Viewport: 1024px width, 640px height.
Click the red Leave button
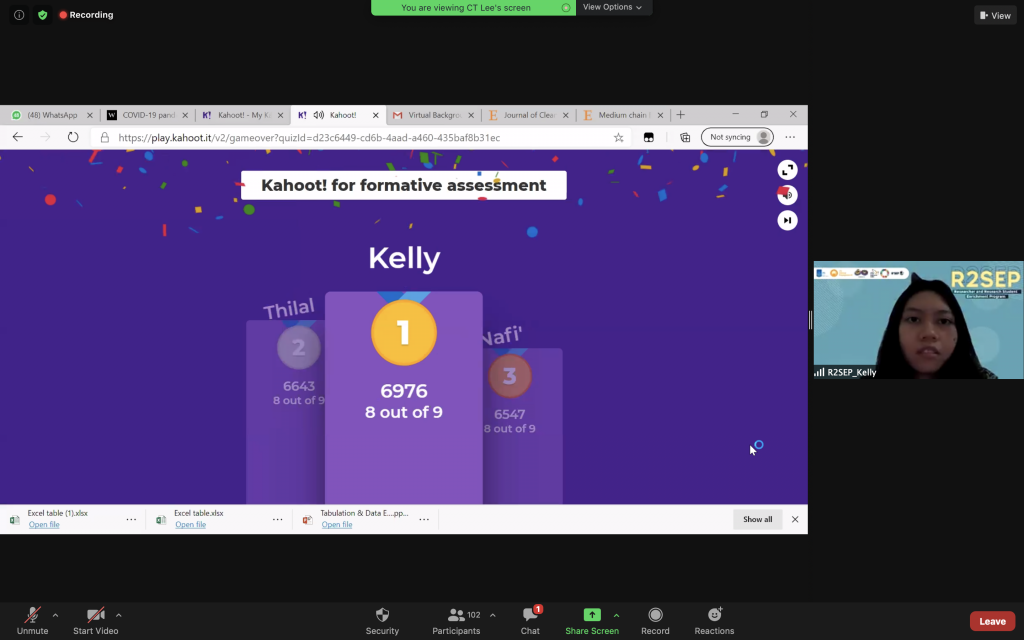coord(992,621)
